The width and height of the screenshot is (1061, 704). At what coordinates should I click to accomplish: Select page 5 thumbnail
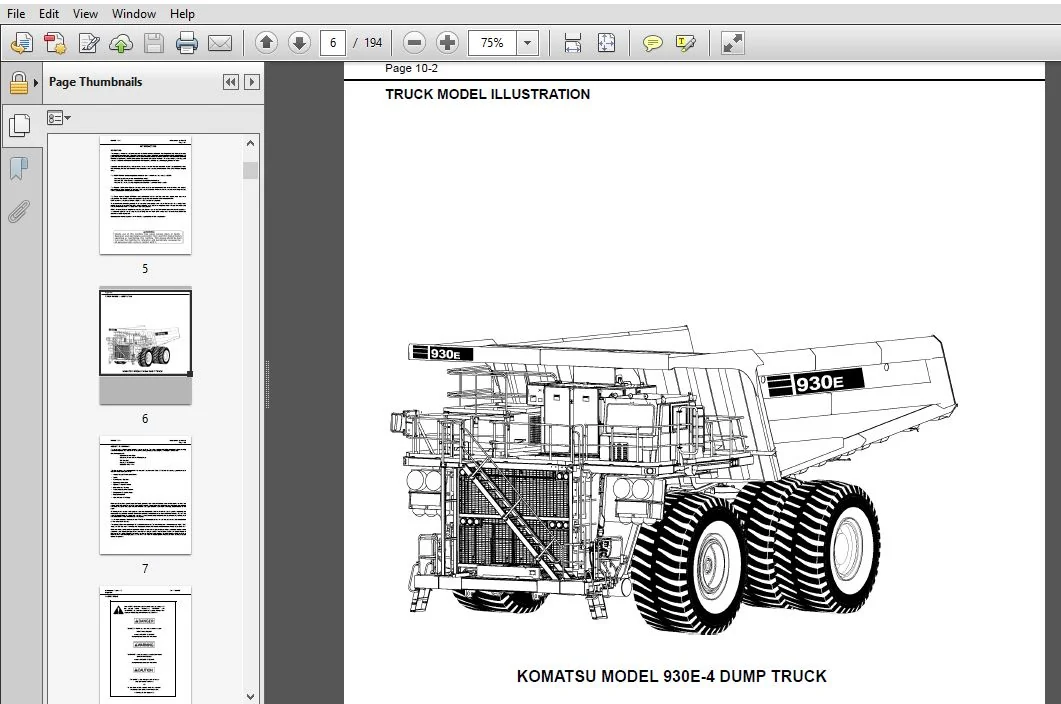[x=145, y=195]
